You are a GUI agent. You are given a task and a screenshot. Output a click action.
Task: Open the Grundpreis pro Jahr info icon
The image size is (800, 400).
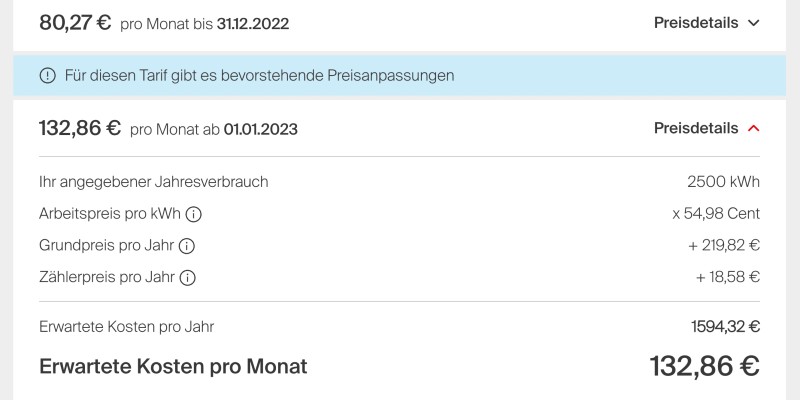point(187,246)
